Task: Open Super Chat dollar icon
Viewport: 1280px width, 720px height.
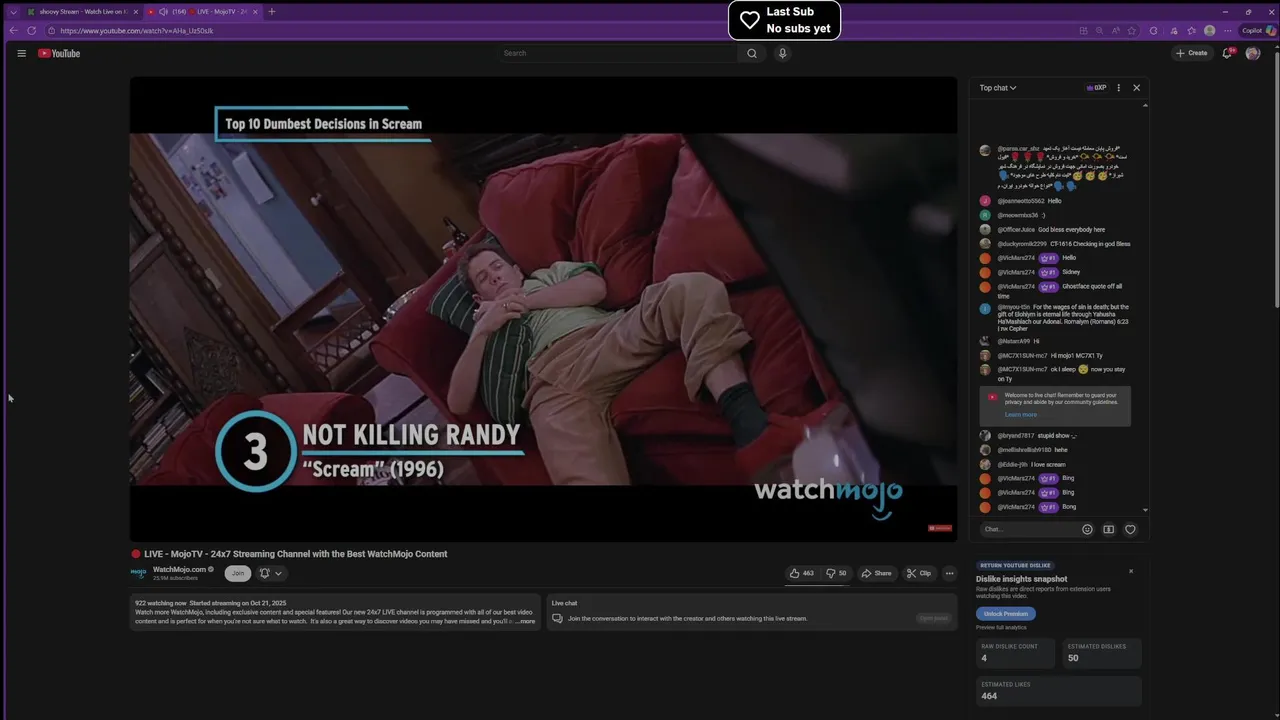Action: [x=1108, y=529]
